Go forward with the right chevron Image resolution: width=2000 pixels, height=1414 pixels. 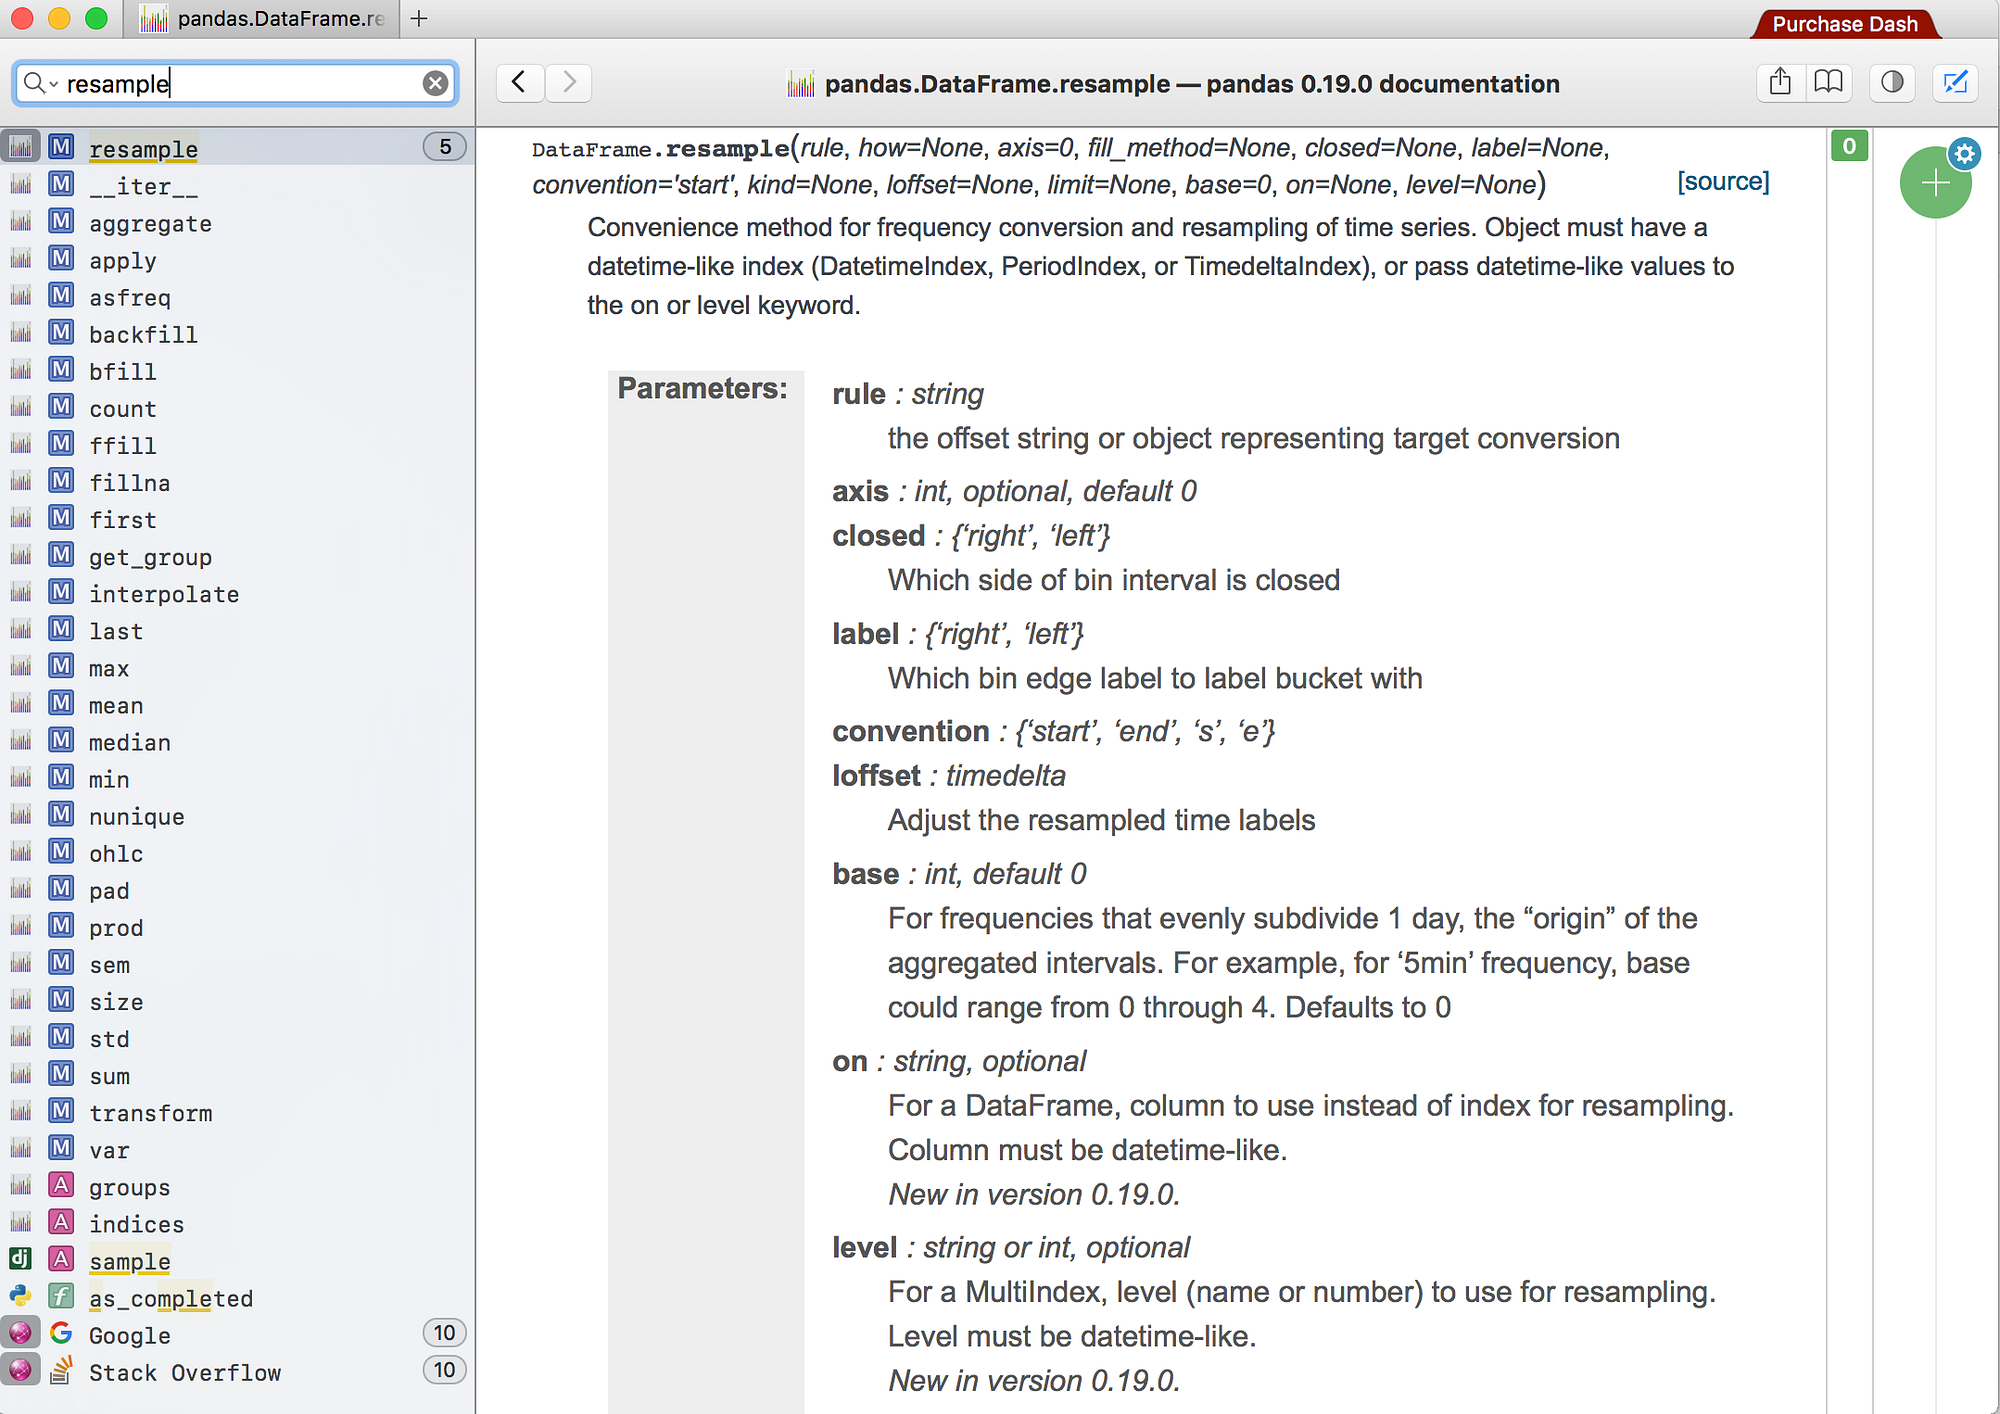click(569, 82)
